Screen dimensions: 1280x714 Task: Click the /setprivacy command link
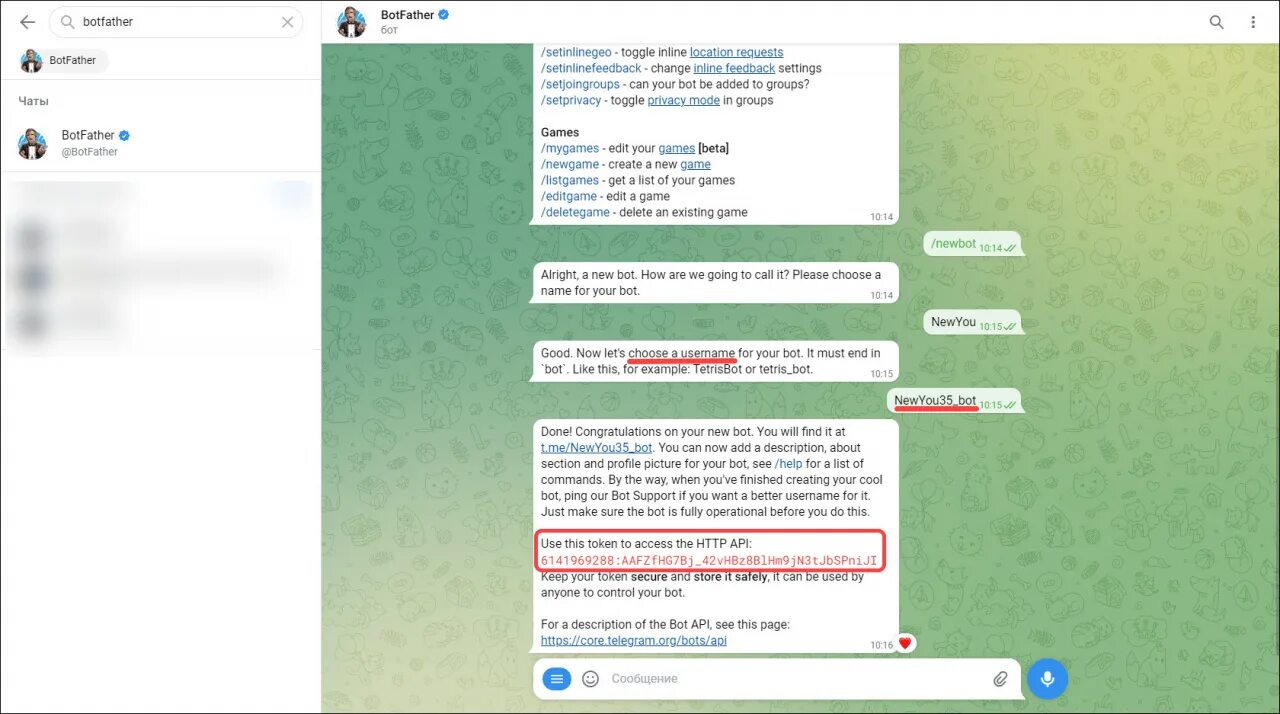coord(571,100)
